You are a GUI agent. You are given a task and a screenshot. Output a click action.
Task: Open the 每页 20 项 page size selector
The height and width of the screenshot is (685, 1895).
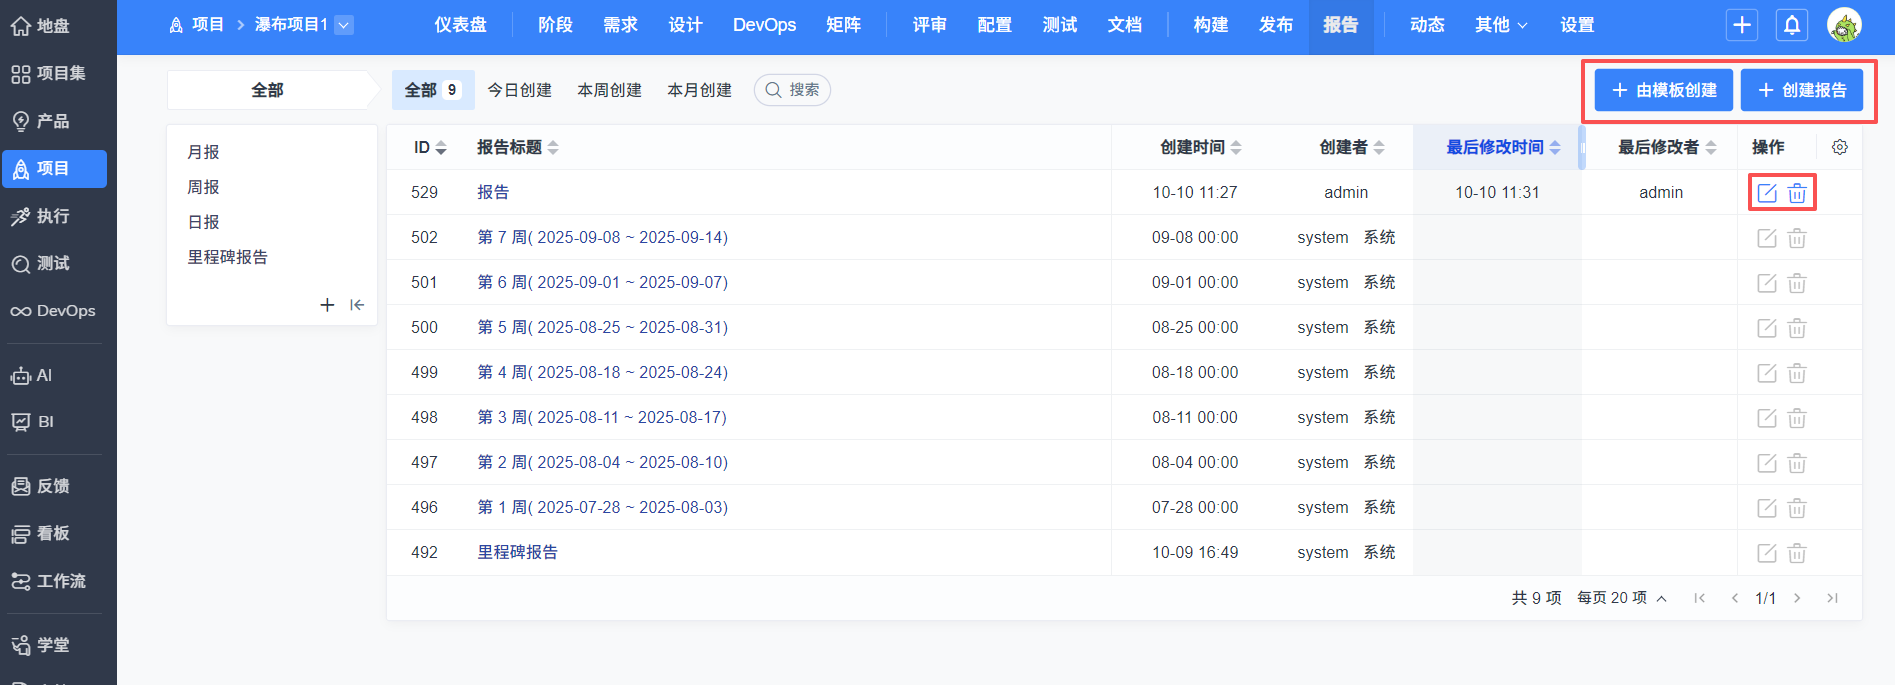tap(1621, 598)
